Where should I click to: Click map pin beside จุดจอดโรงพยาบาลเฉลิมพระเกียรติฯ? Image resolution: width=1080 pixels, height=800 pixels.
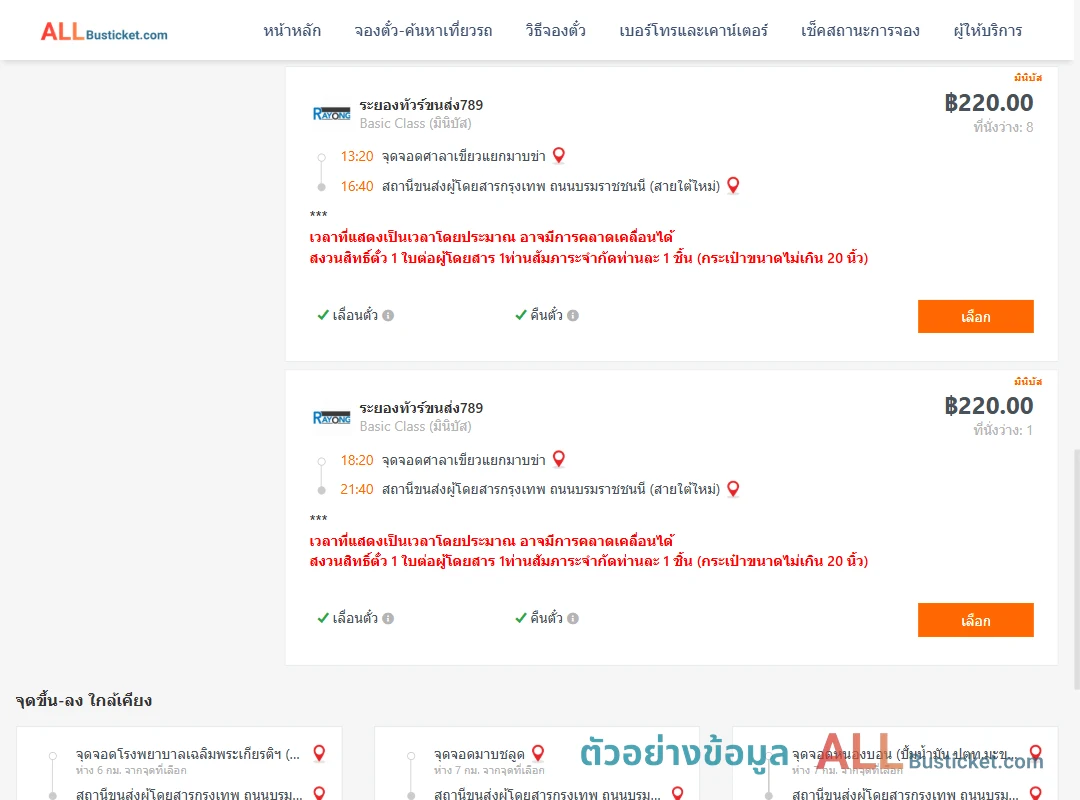[x=319, y=753]
